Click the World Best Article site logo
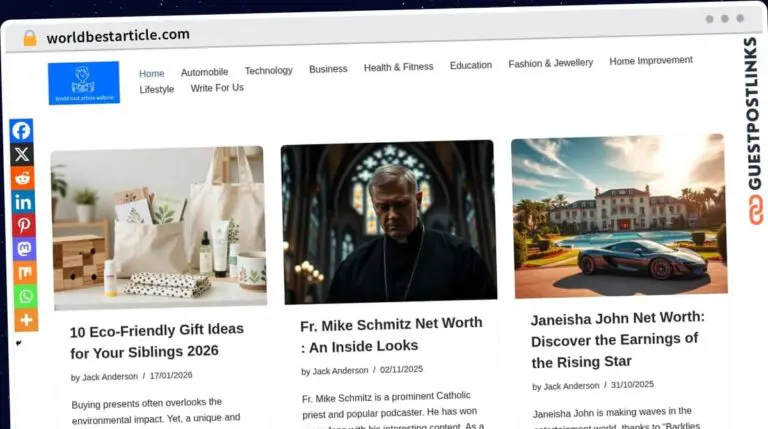The image size is (768, 429). (x=83, y=83)
